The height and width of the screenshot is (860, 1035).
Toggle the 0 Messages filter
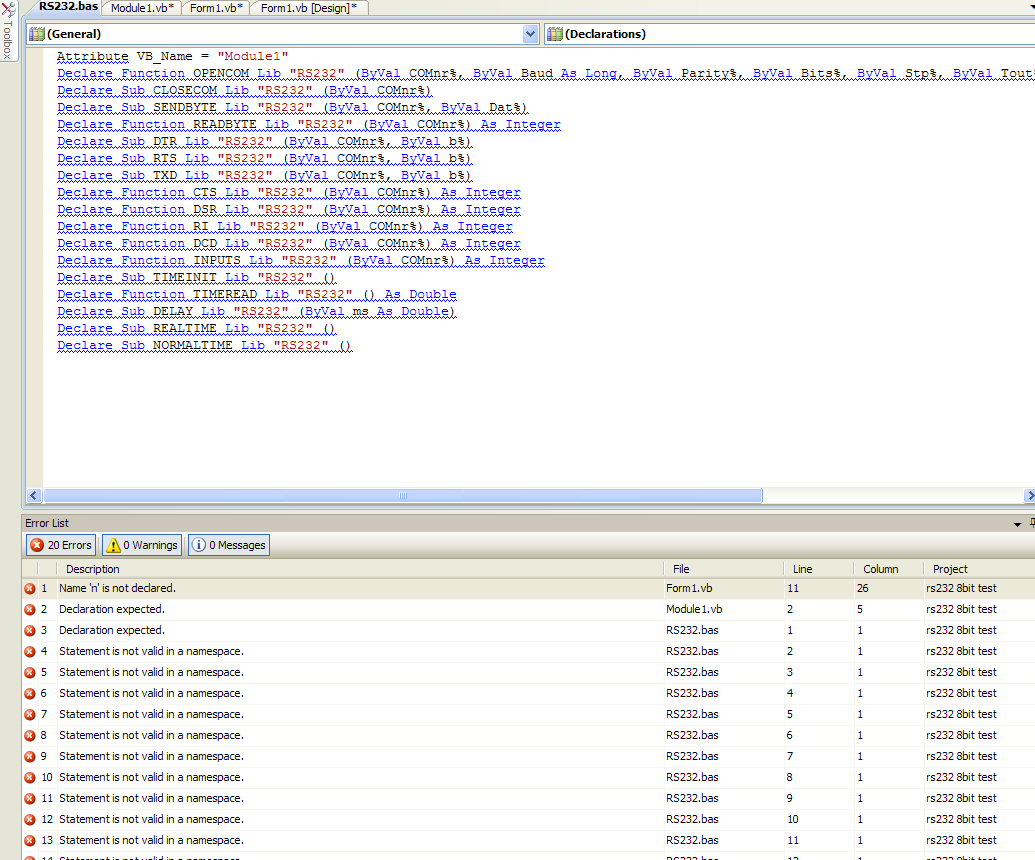click(x=228, y=545)
